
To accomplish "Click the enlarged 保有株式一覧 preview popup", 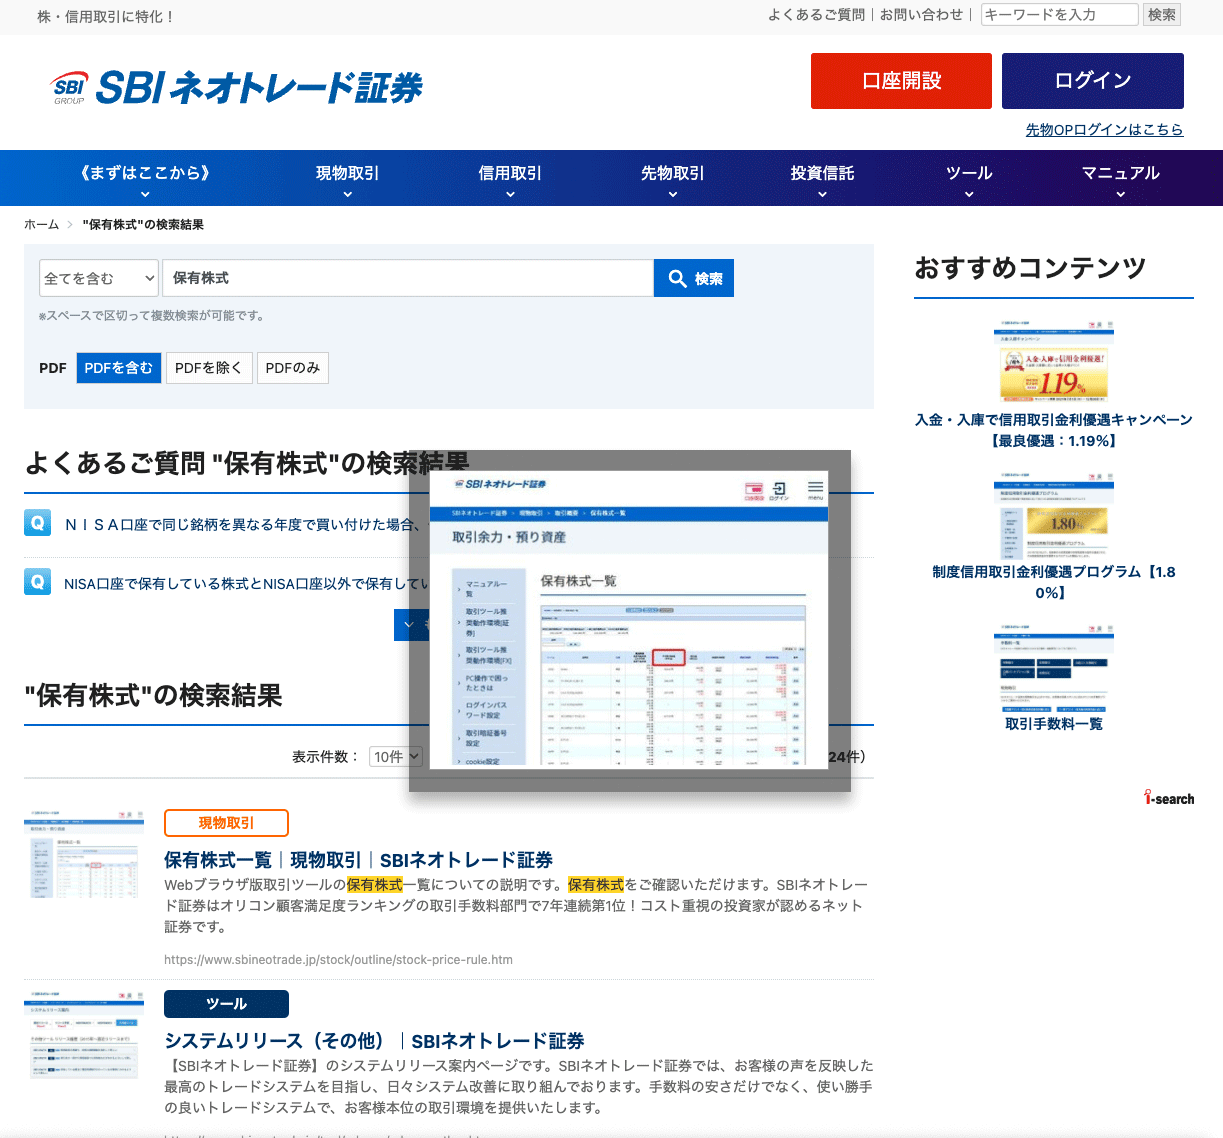I will [630, 620].
